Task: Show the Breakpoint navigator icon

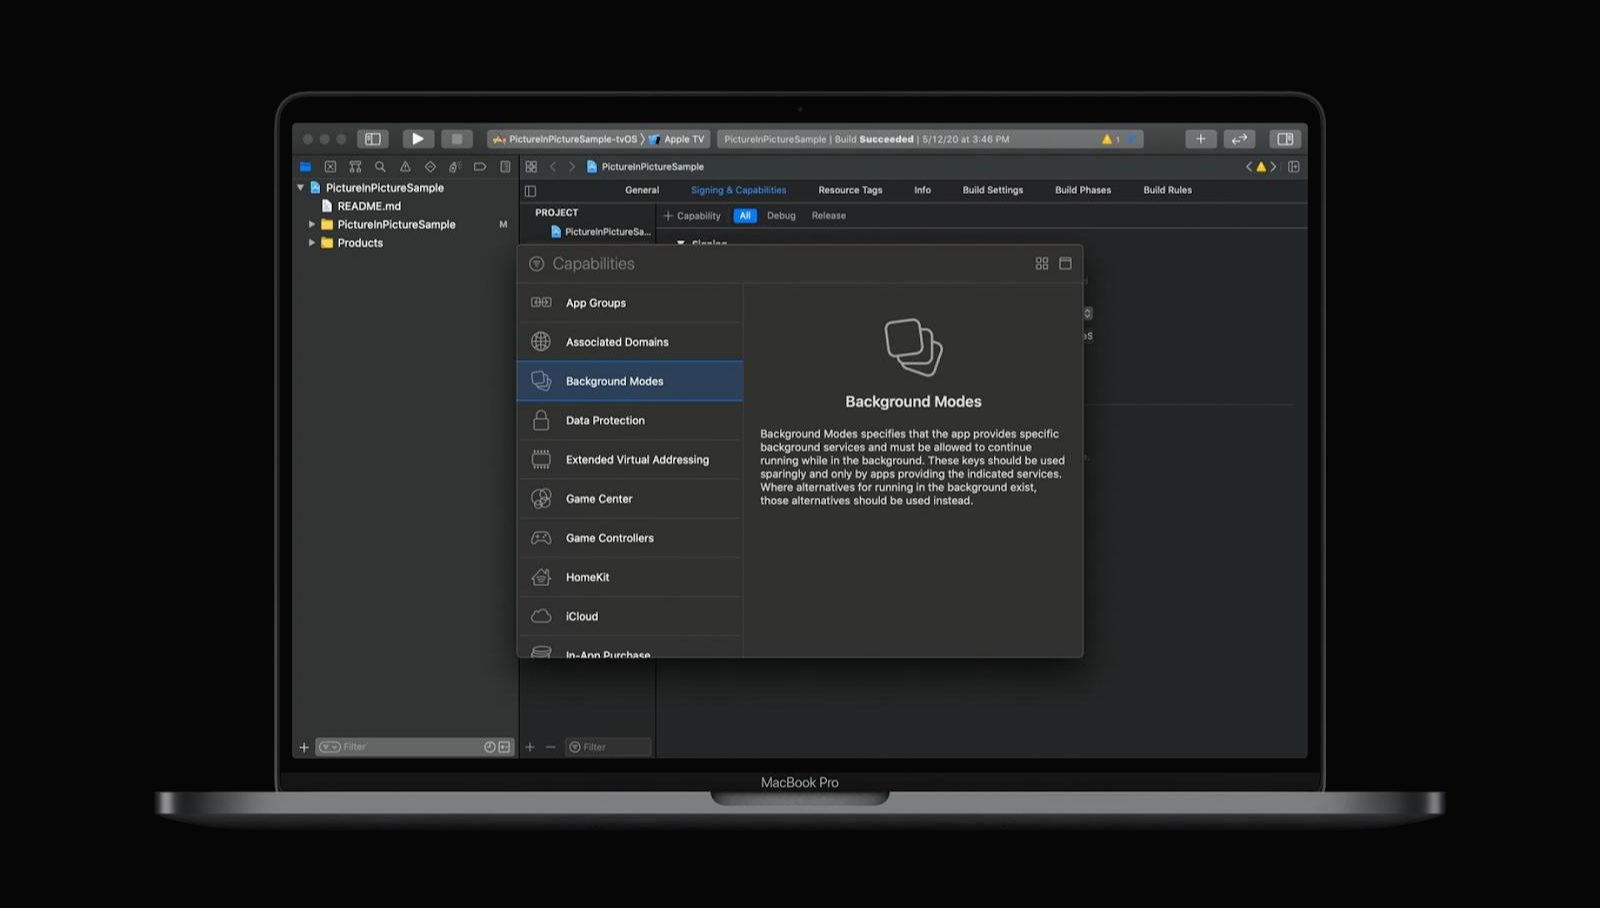Action: [x=480, y=167]
